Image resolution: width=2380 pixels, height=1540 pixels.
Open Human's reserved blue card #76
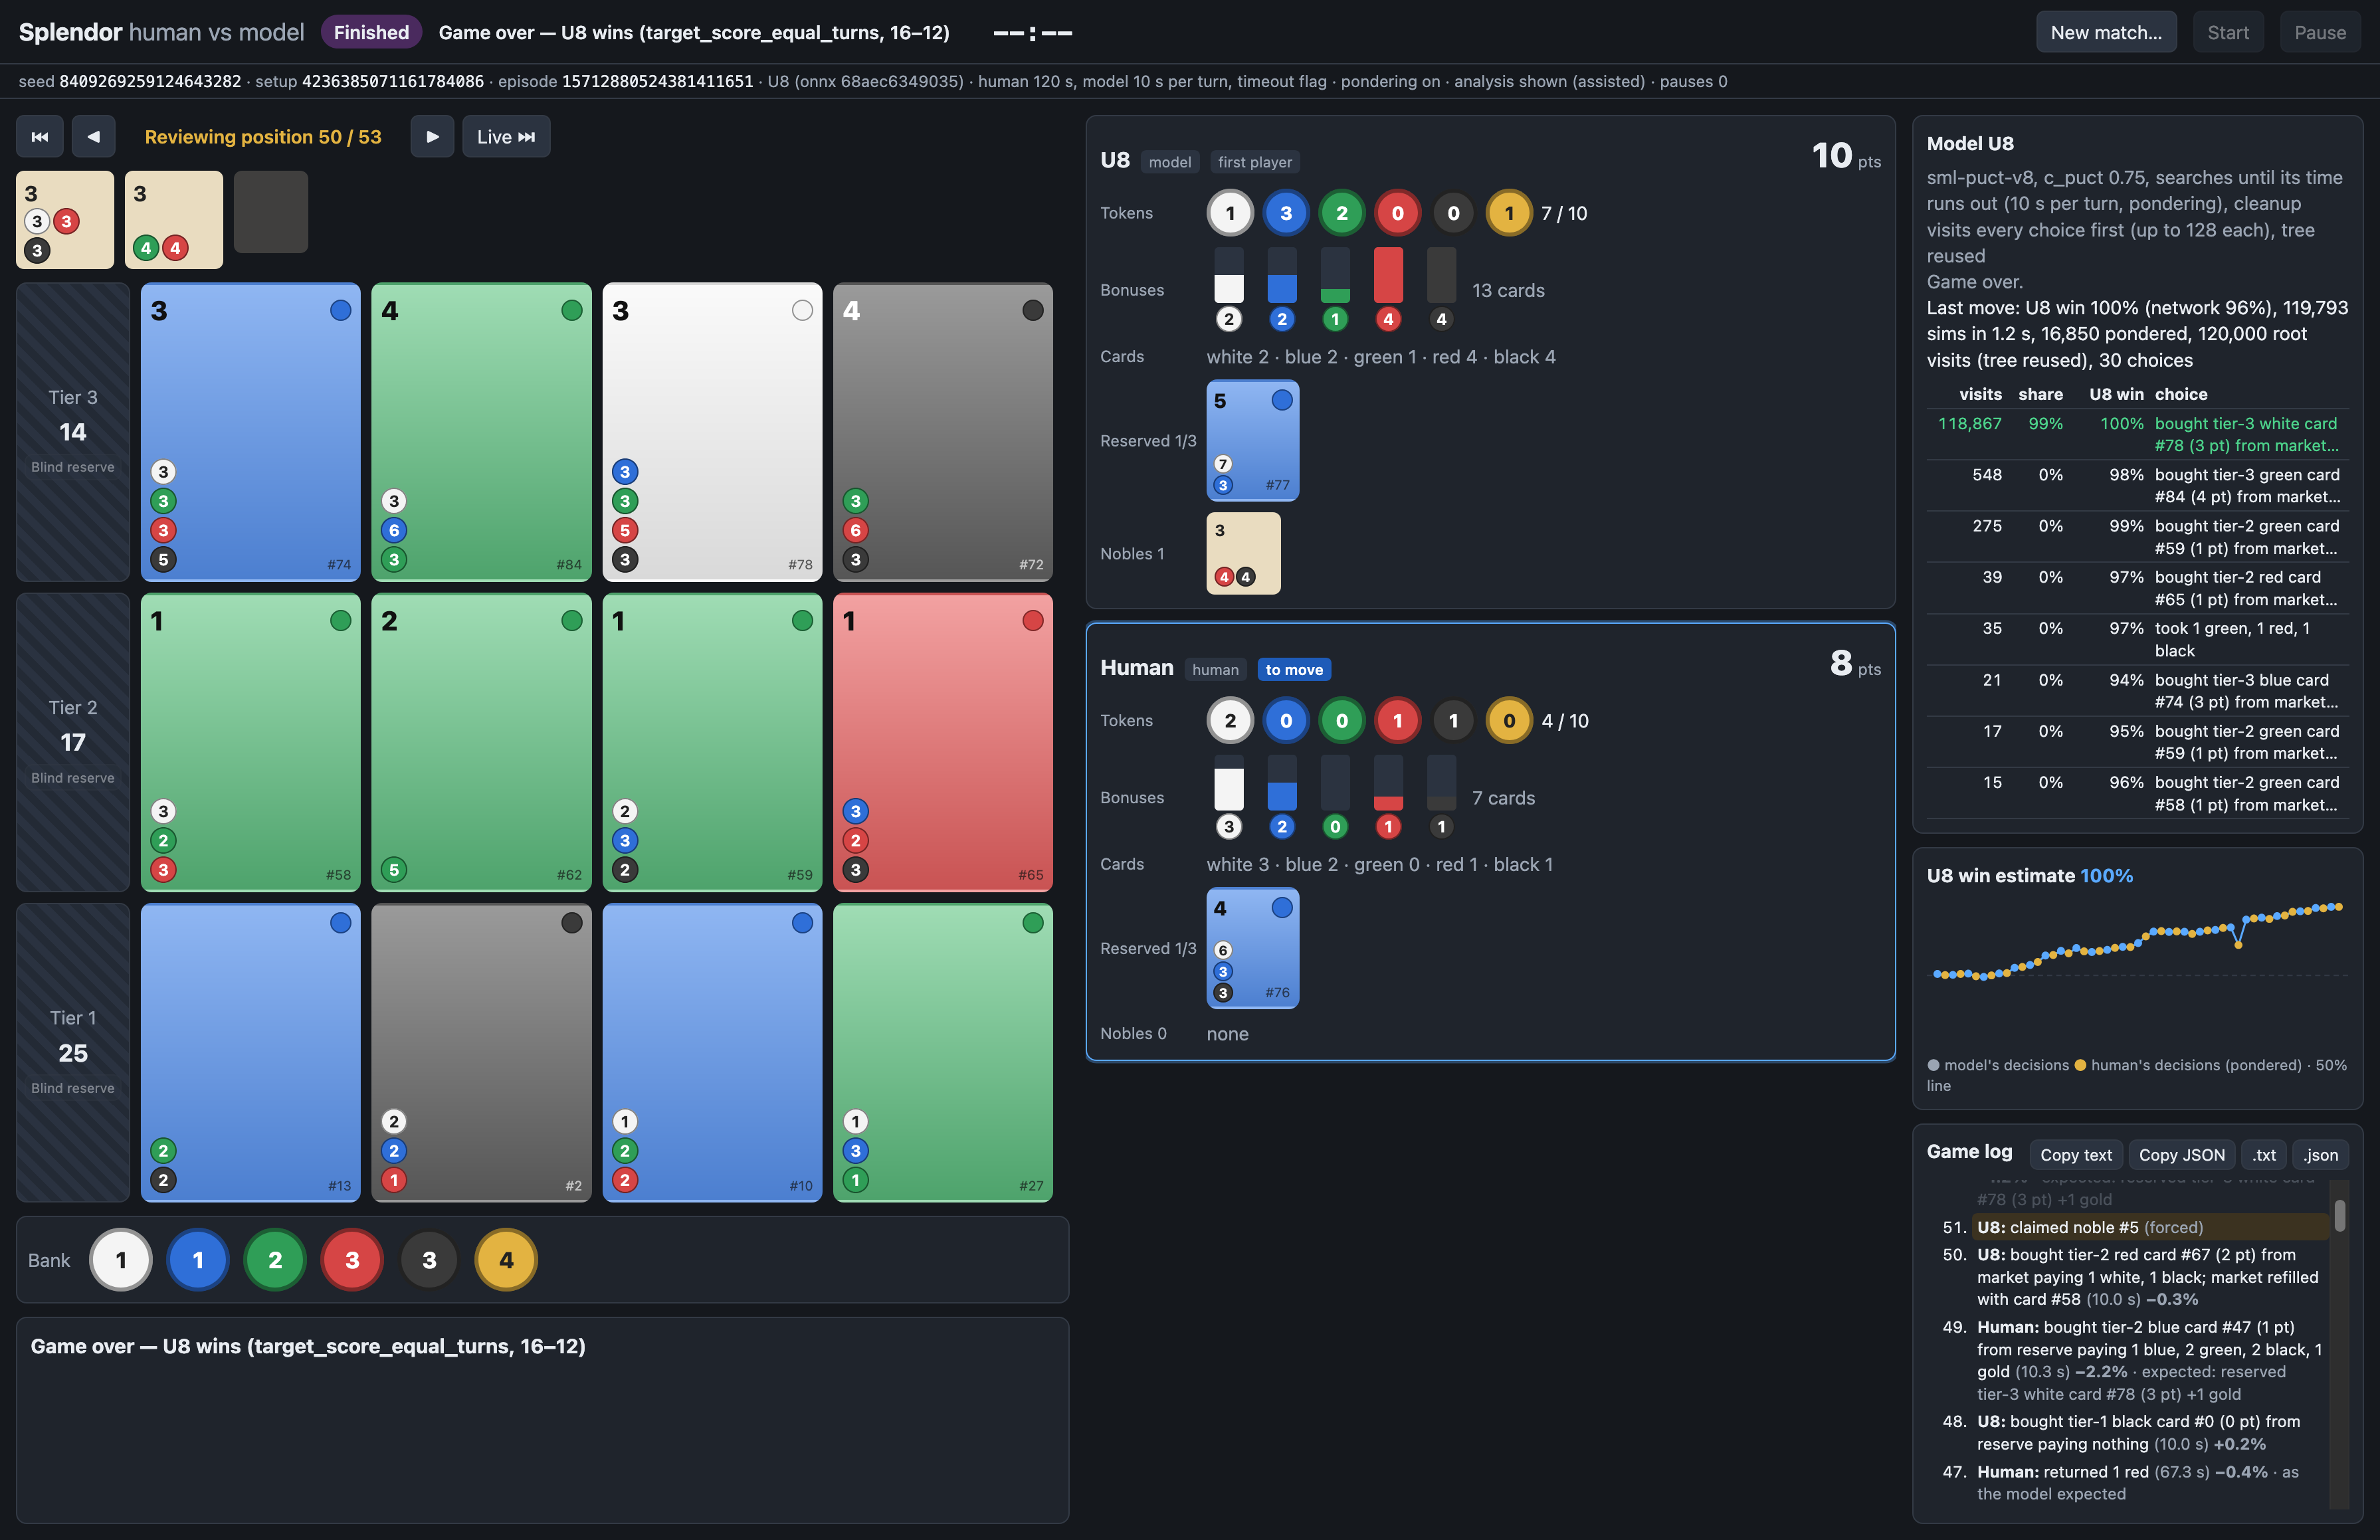coord(1253,948)
